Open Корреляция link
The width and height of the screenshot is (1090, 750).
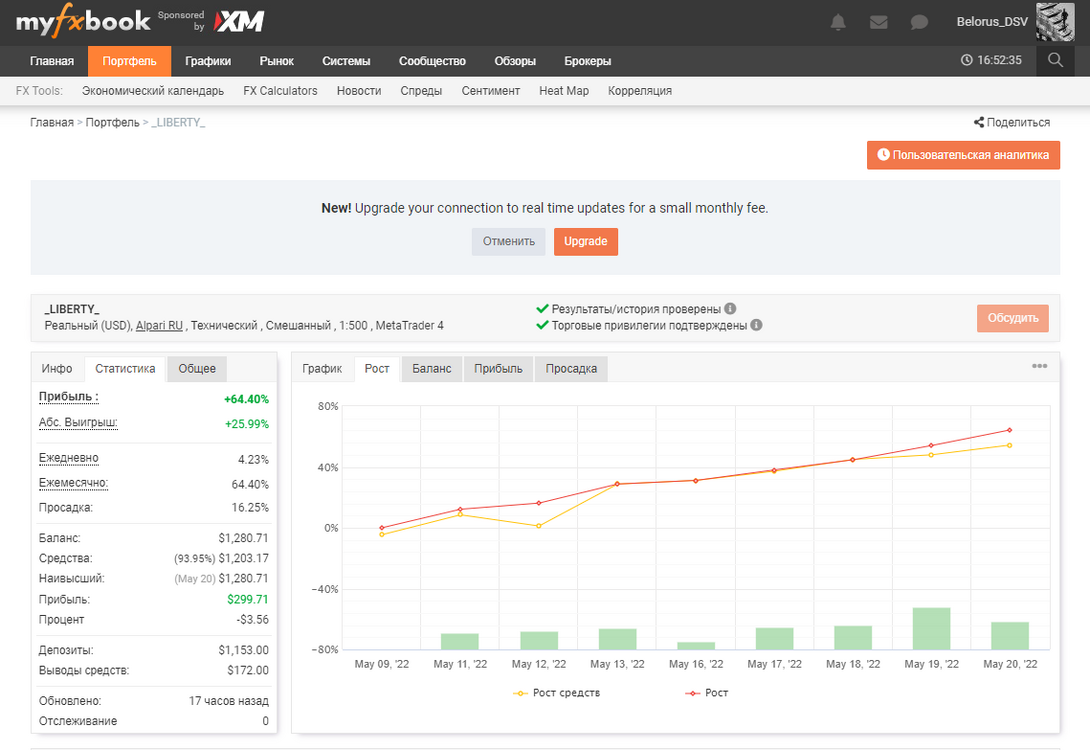click(x=640, y=91)
